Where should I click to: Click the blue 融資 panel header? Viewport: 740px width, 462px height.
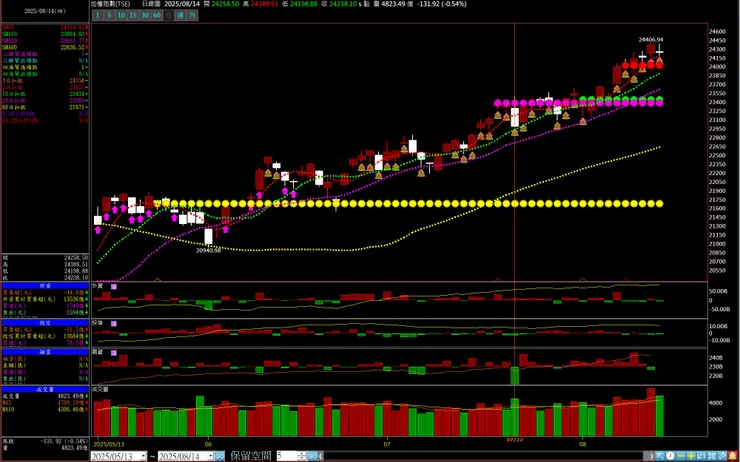45,352
